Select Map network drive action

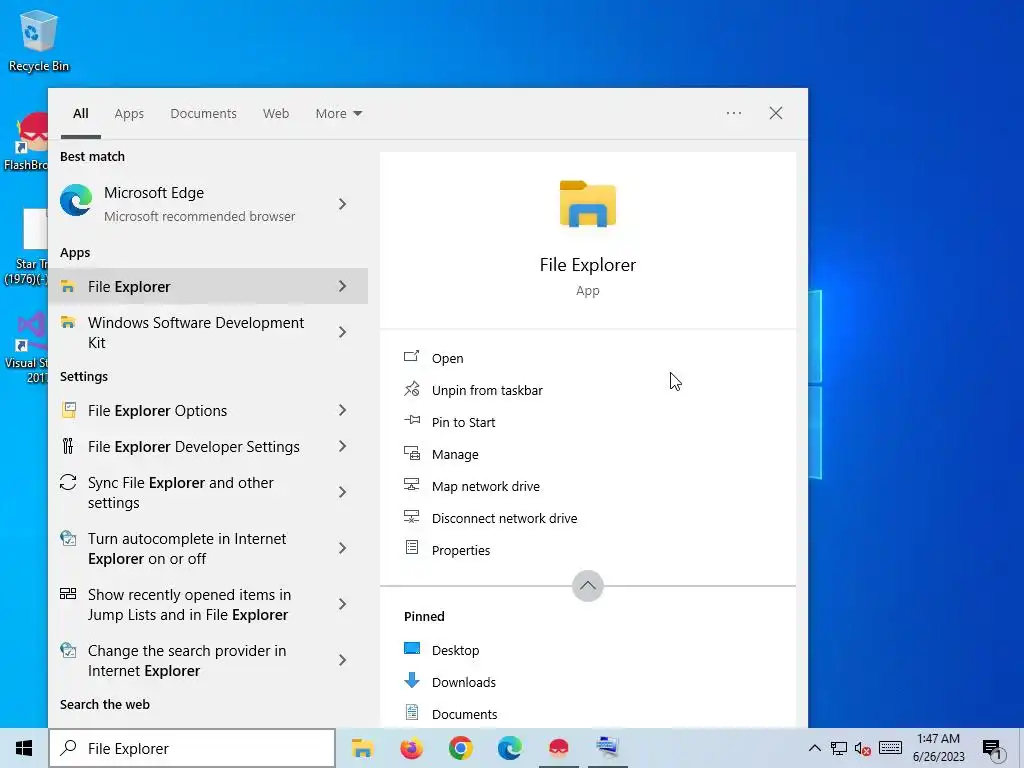pyautogui.click(x=472, y=486)
